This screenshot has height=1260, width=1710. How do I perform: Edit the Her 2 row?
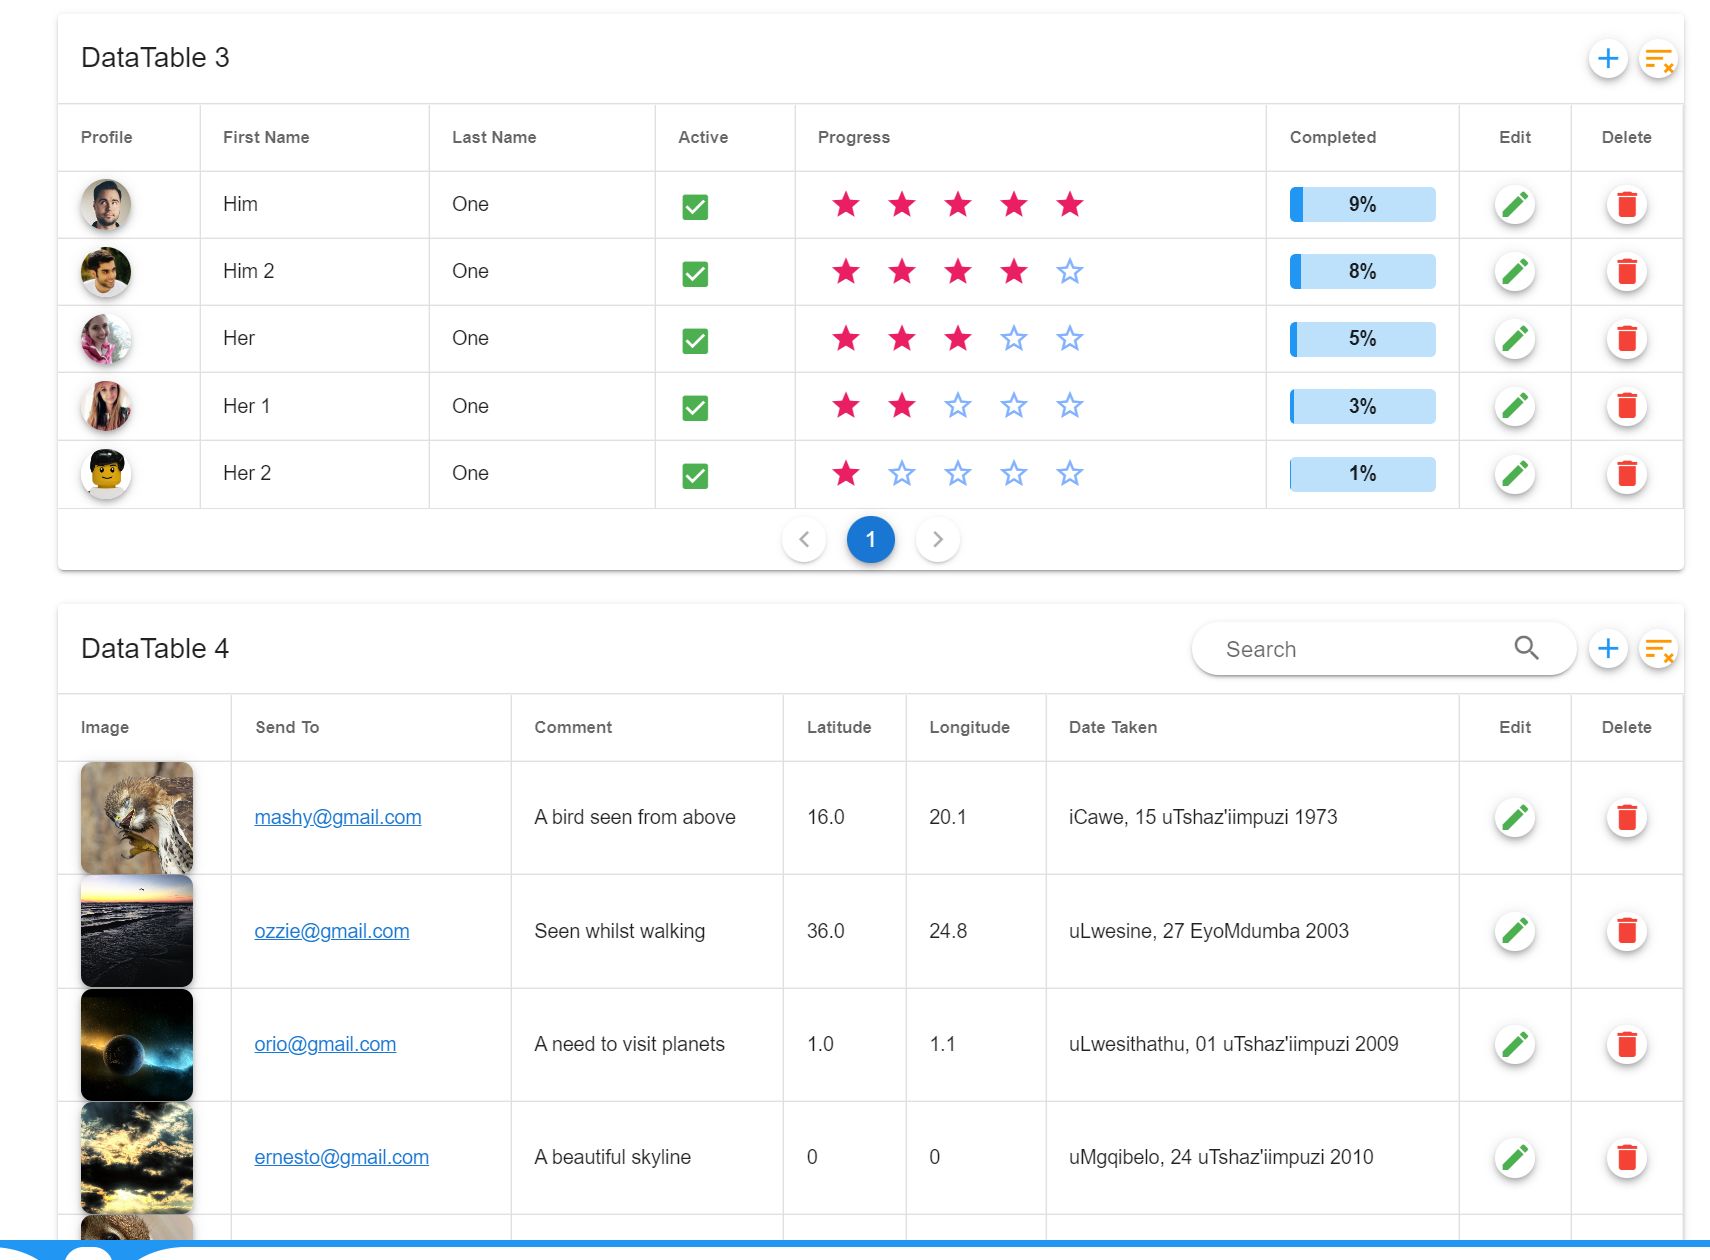(1515, 474)
